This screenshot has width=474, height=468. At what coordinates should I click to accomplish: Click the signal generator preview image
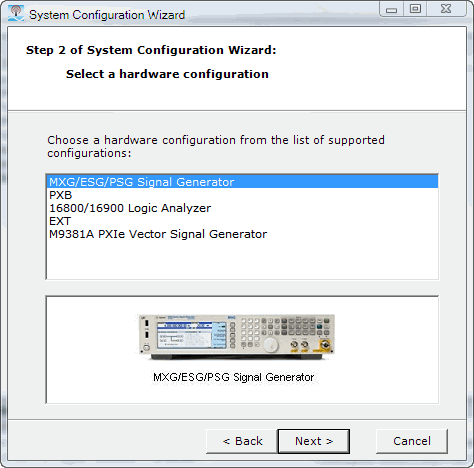coord(237,337)
